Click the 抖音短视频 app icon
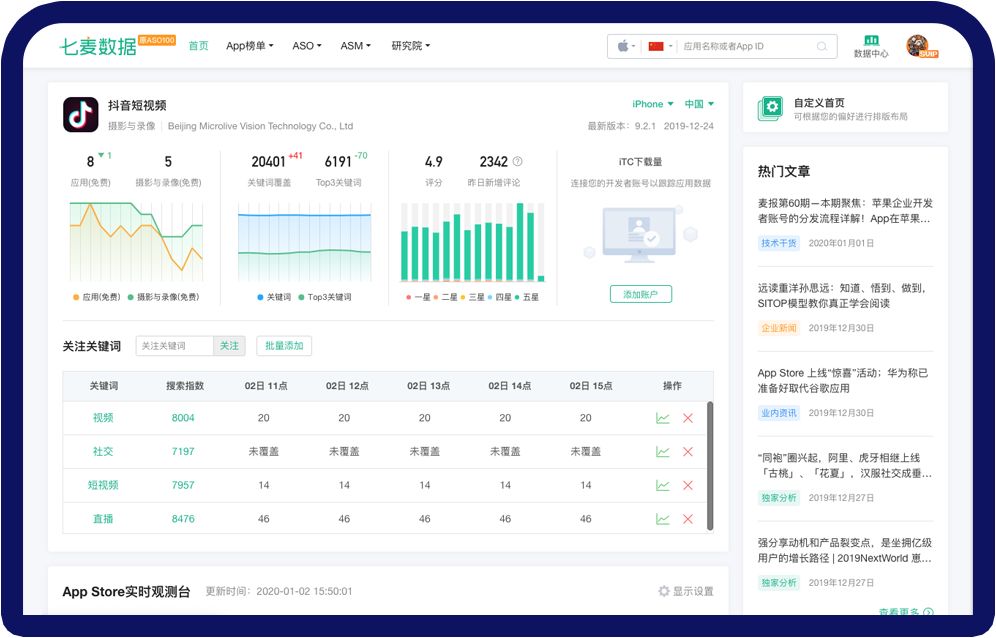The width and height of the screenshot is (996, 638). [81, 114]
